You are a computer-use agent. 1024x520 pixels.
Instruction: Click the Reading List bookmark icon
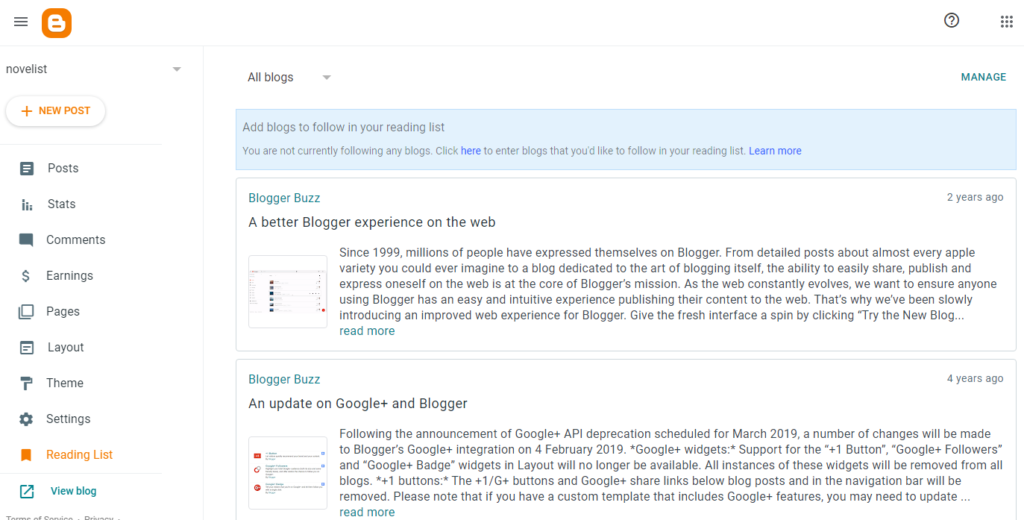point(26,455)
